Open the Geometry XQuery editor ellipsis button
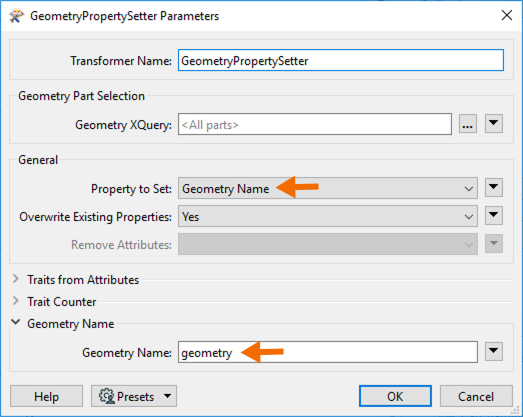This screenshot has width=523, height=417. (x=467, y=124)
